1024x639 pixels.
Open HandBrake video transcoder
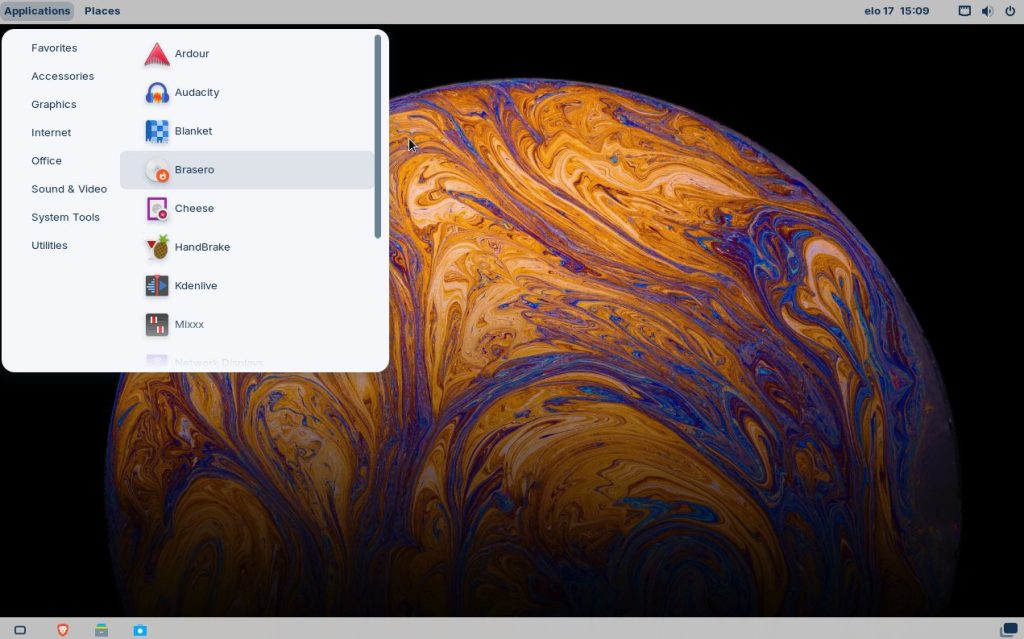point(247,247)
